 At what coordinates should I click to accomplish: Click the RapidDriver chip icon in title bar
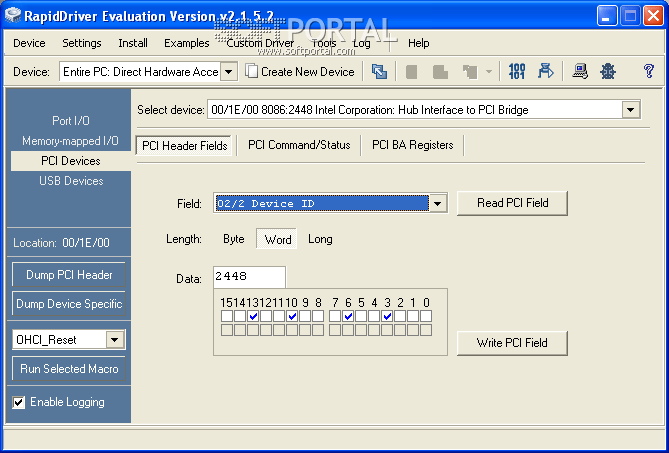pyautogui.click(x=13, y=16)
